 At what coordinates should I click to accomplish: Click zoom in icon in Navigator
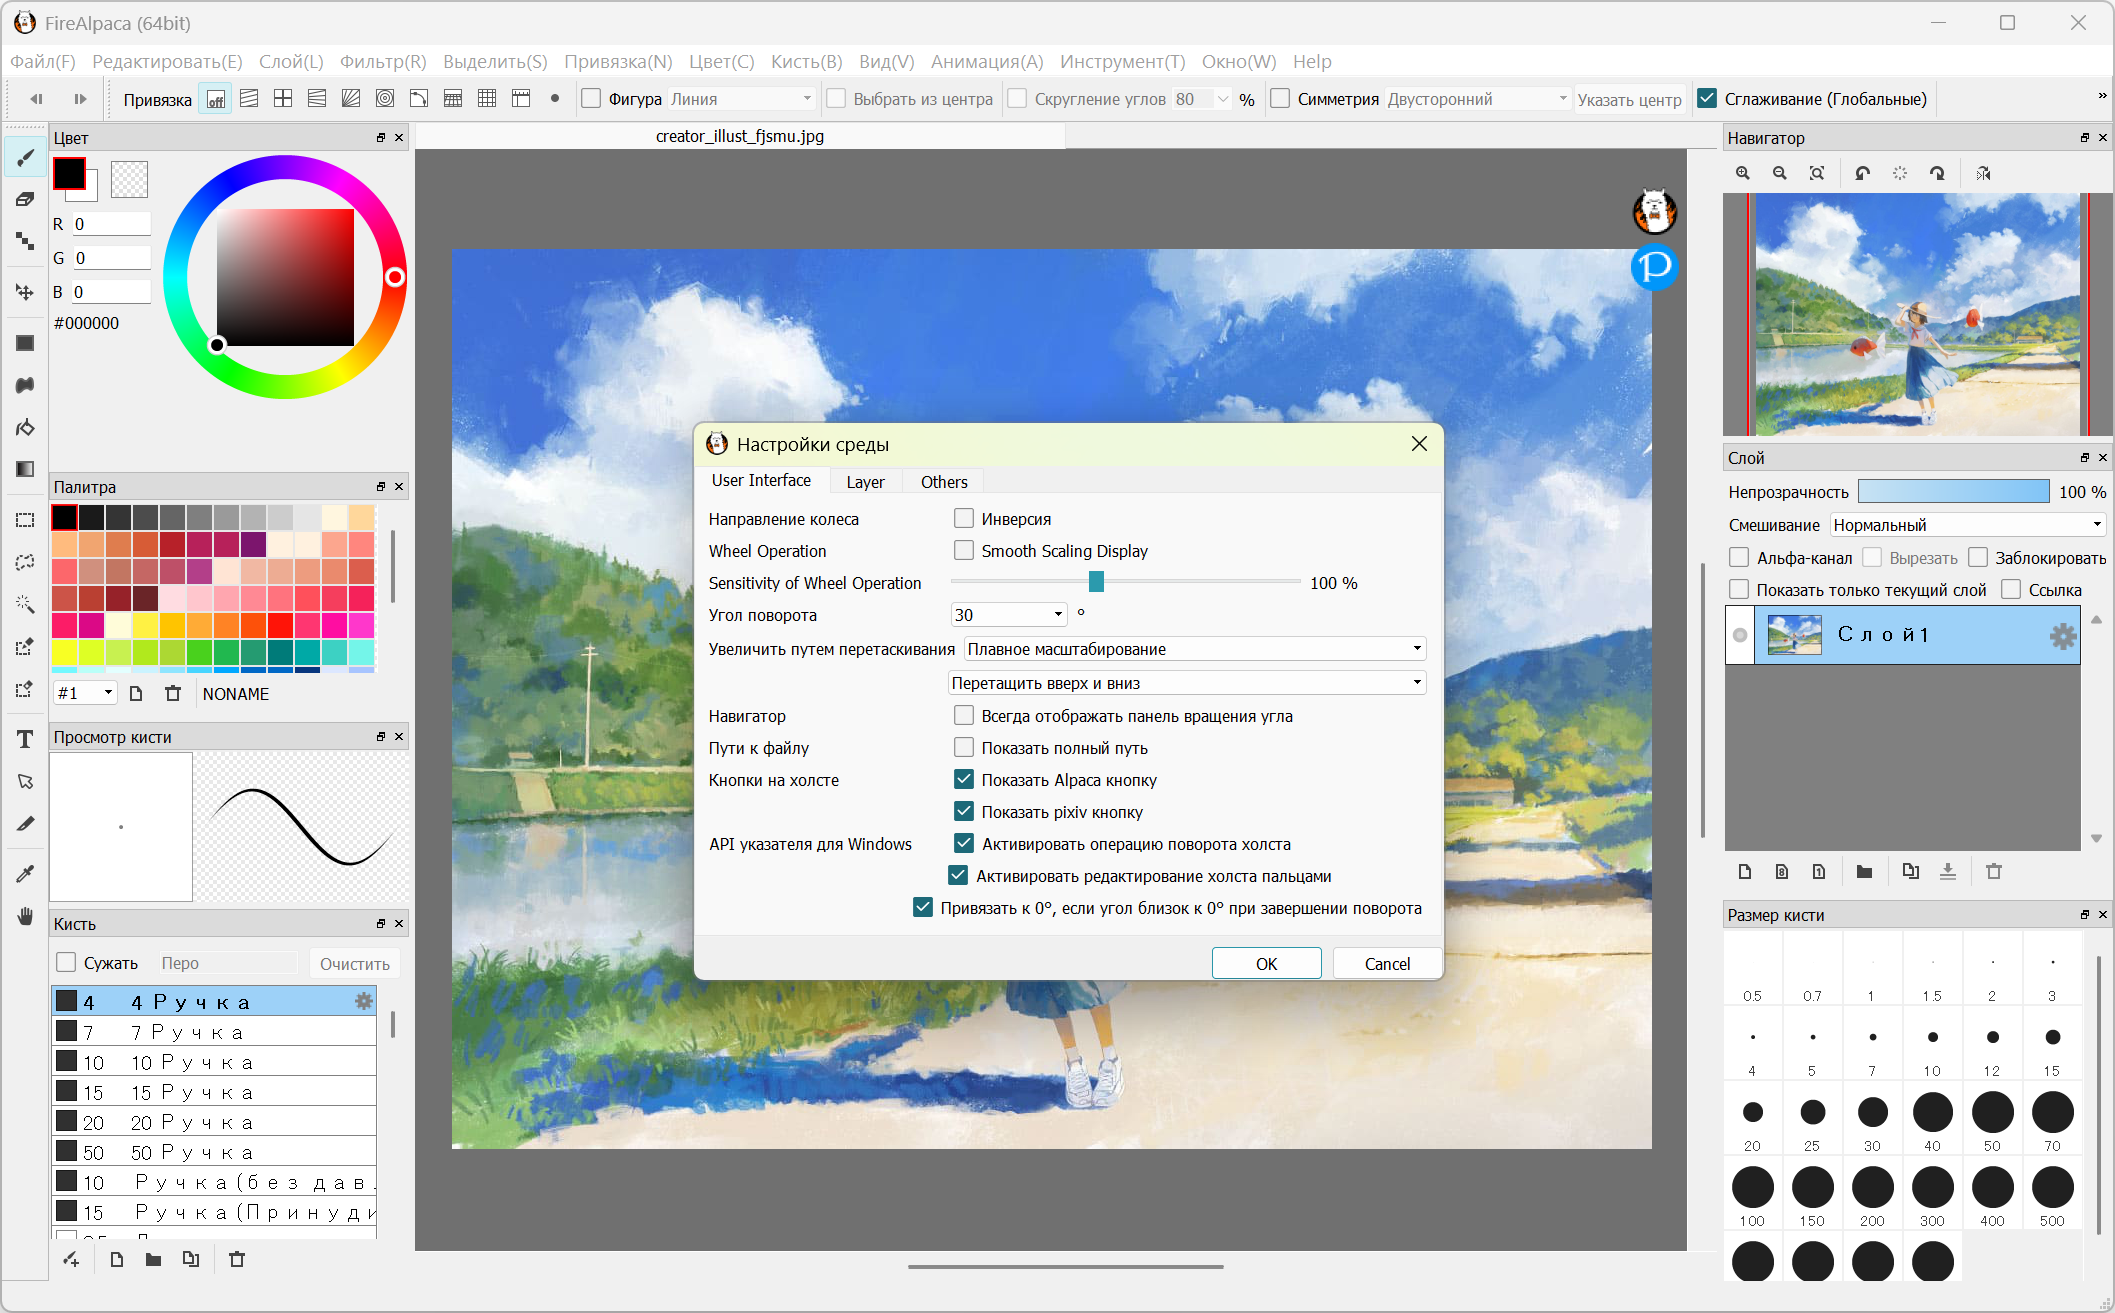tap(1743, 173)
